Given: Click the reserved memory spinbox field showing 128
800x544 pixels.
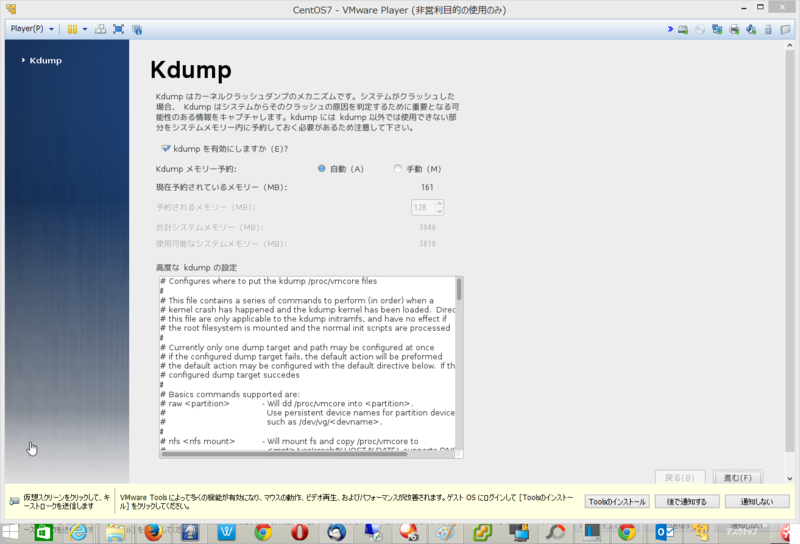Looking at the screenshot, I should 423,207.
